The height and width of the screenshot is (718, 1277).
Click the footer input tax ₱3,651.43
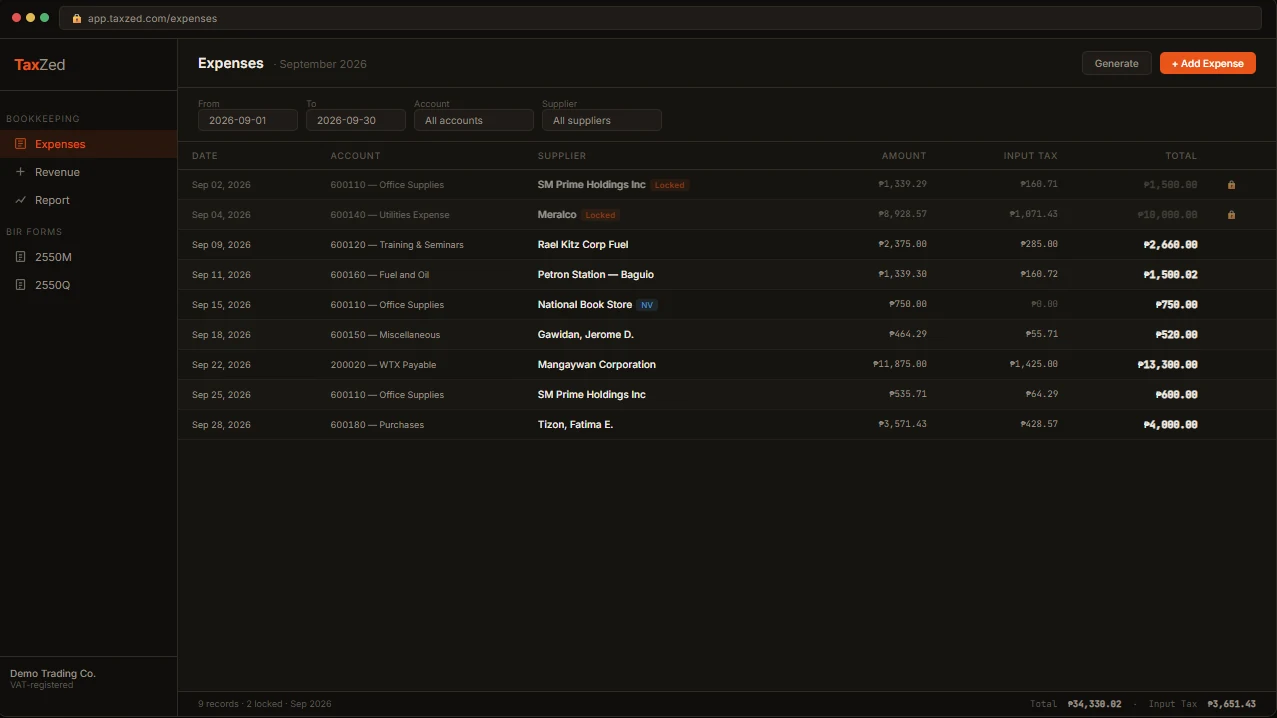tap(1231, 704)
